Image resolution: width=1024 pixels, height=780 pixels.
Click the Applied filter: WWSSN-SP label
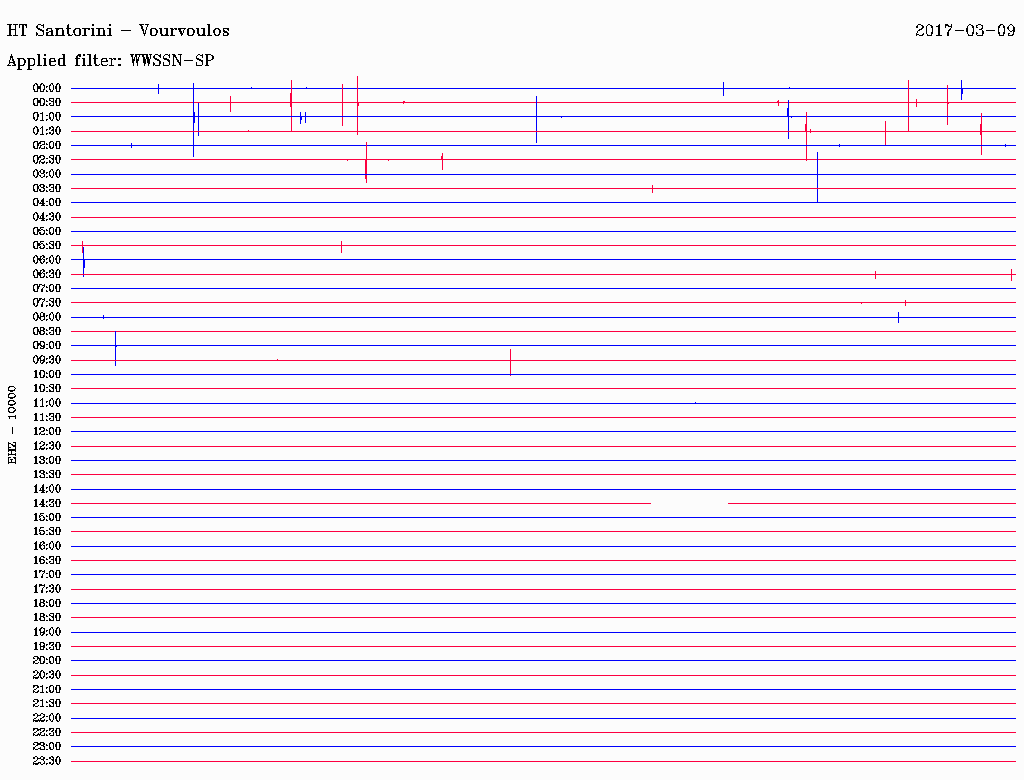110,61
